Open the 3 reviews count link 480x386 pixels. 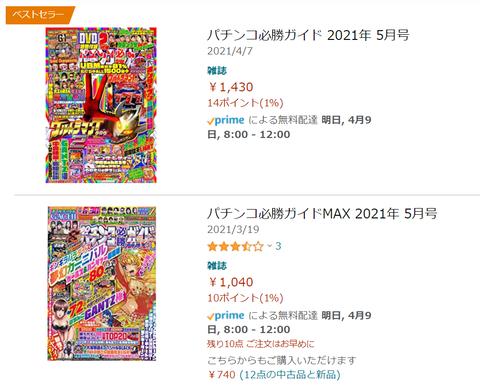pyautogui.click(x=278, y=246)
